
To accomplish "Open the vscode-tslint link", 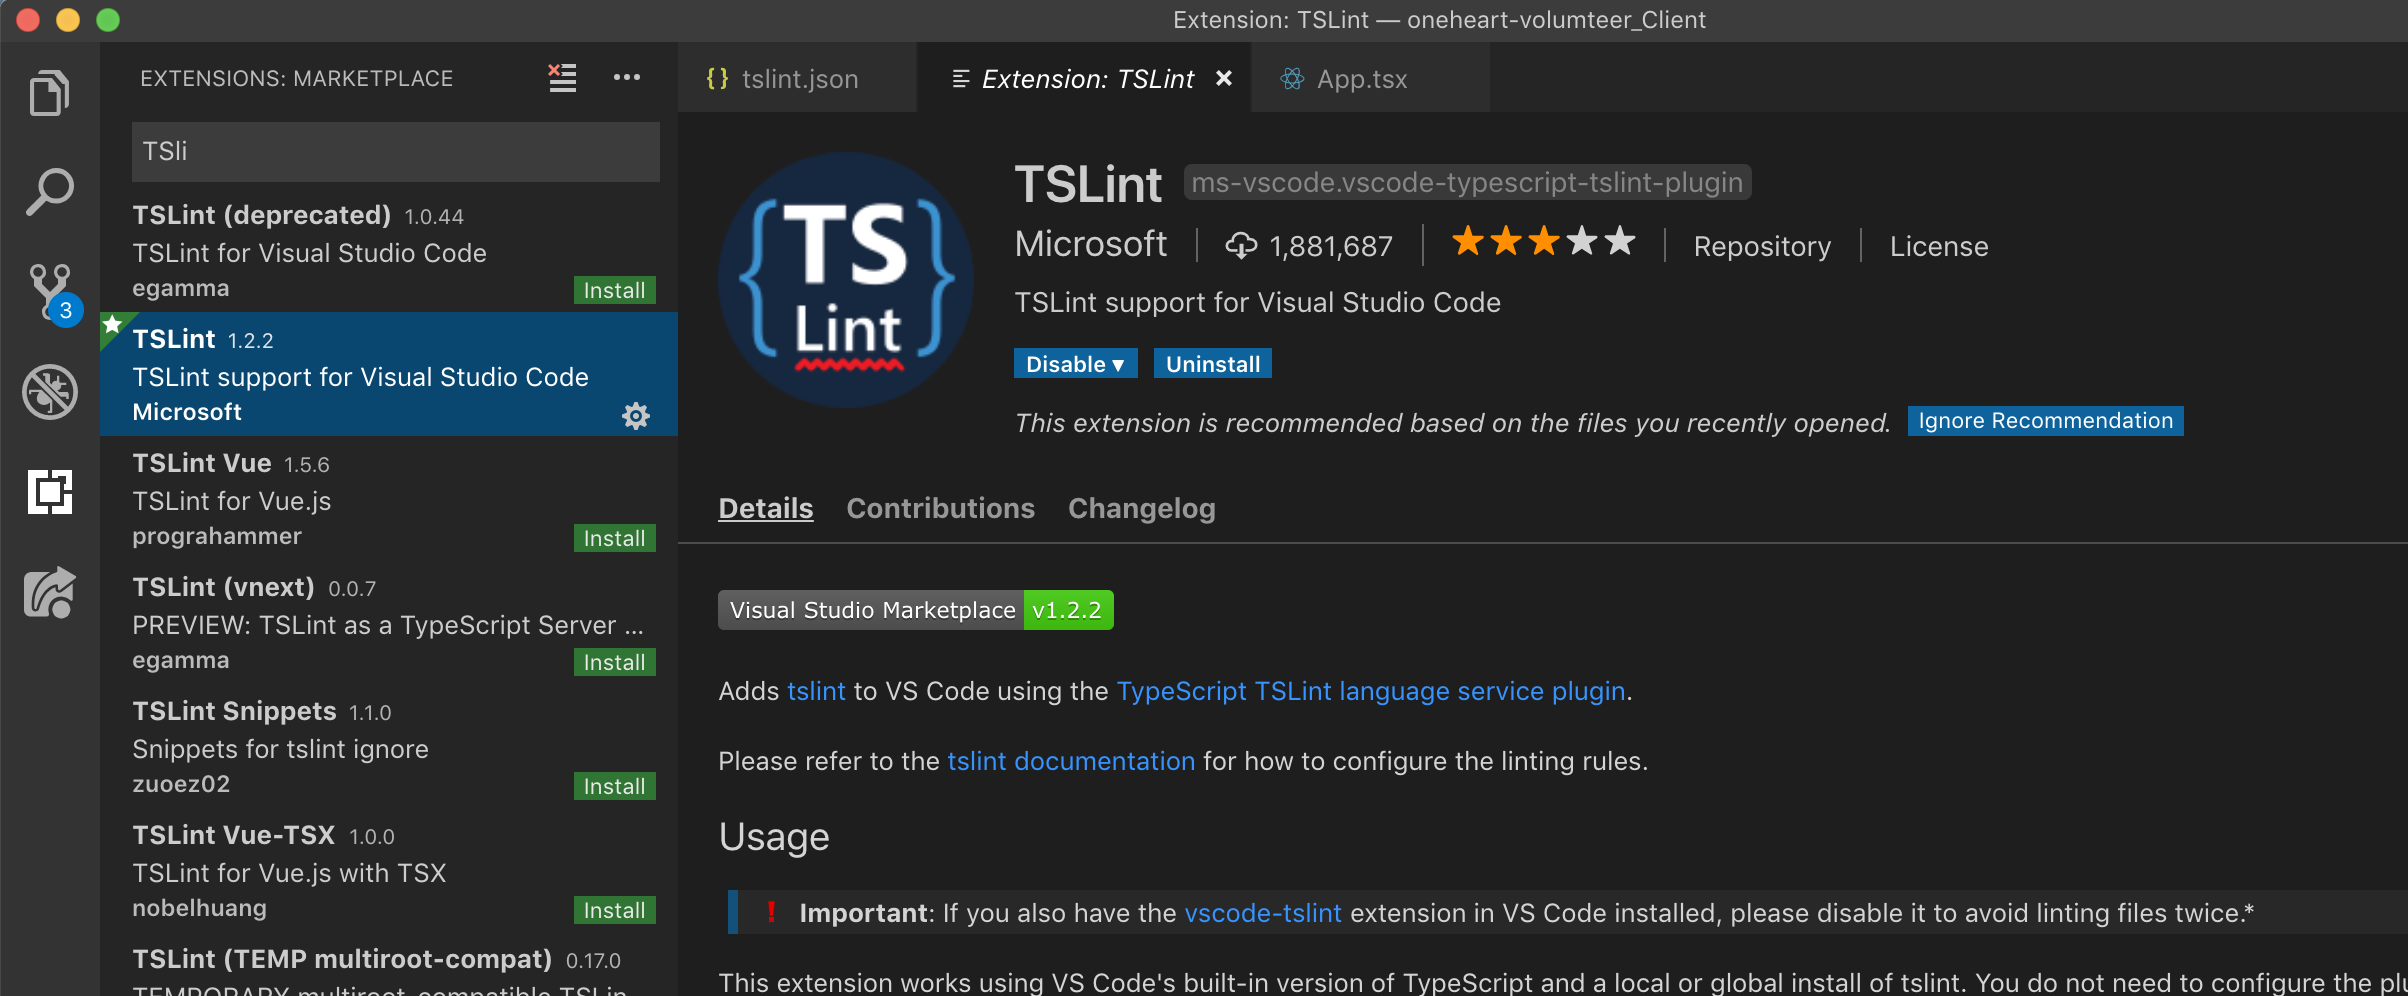I will click(1263, 913).
